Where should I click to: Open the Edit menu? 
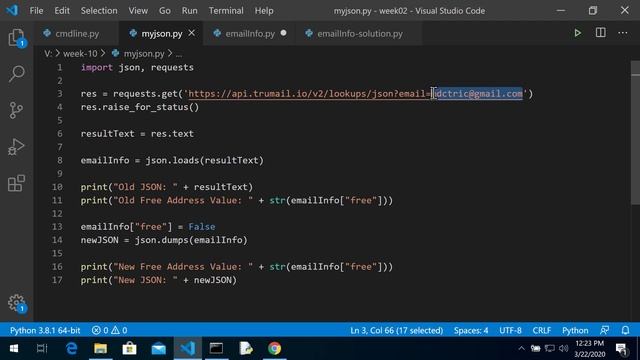pos(62,11)
